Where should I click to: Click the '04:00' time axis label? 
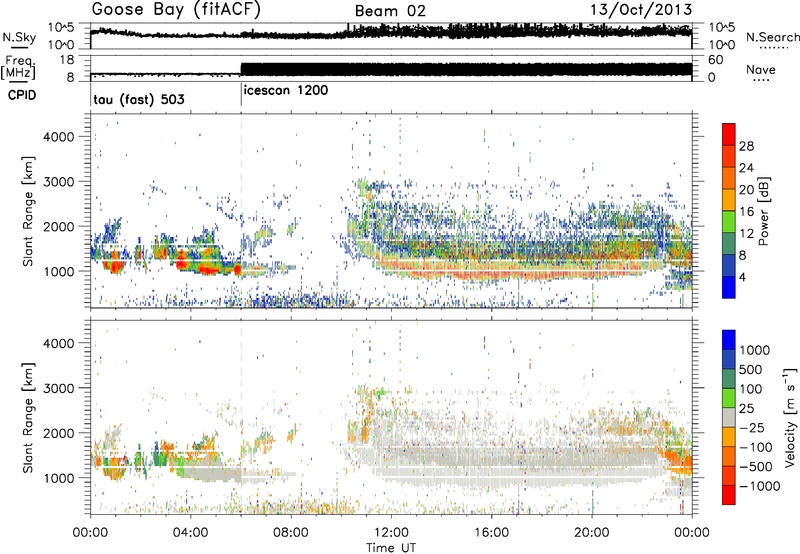click(x=190, y=533)
